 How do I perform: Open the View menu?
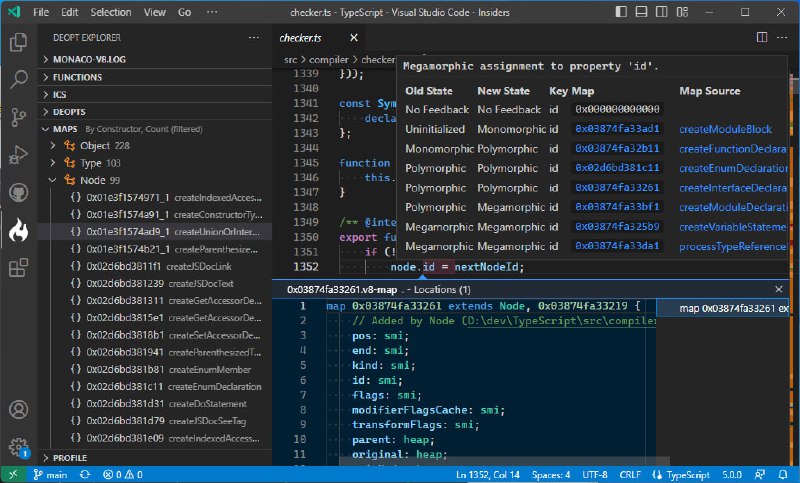pos(154,12)
